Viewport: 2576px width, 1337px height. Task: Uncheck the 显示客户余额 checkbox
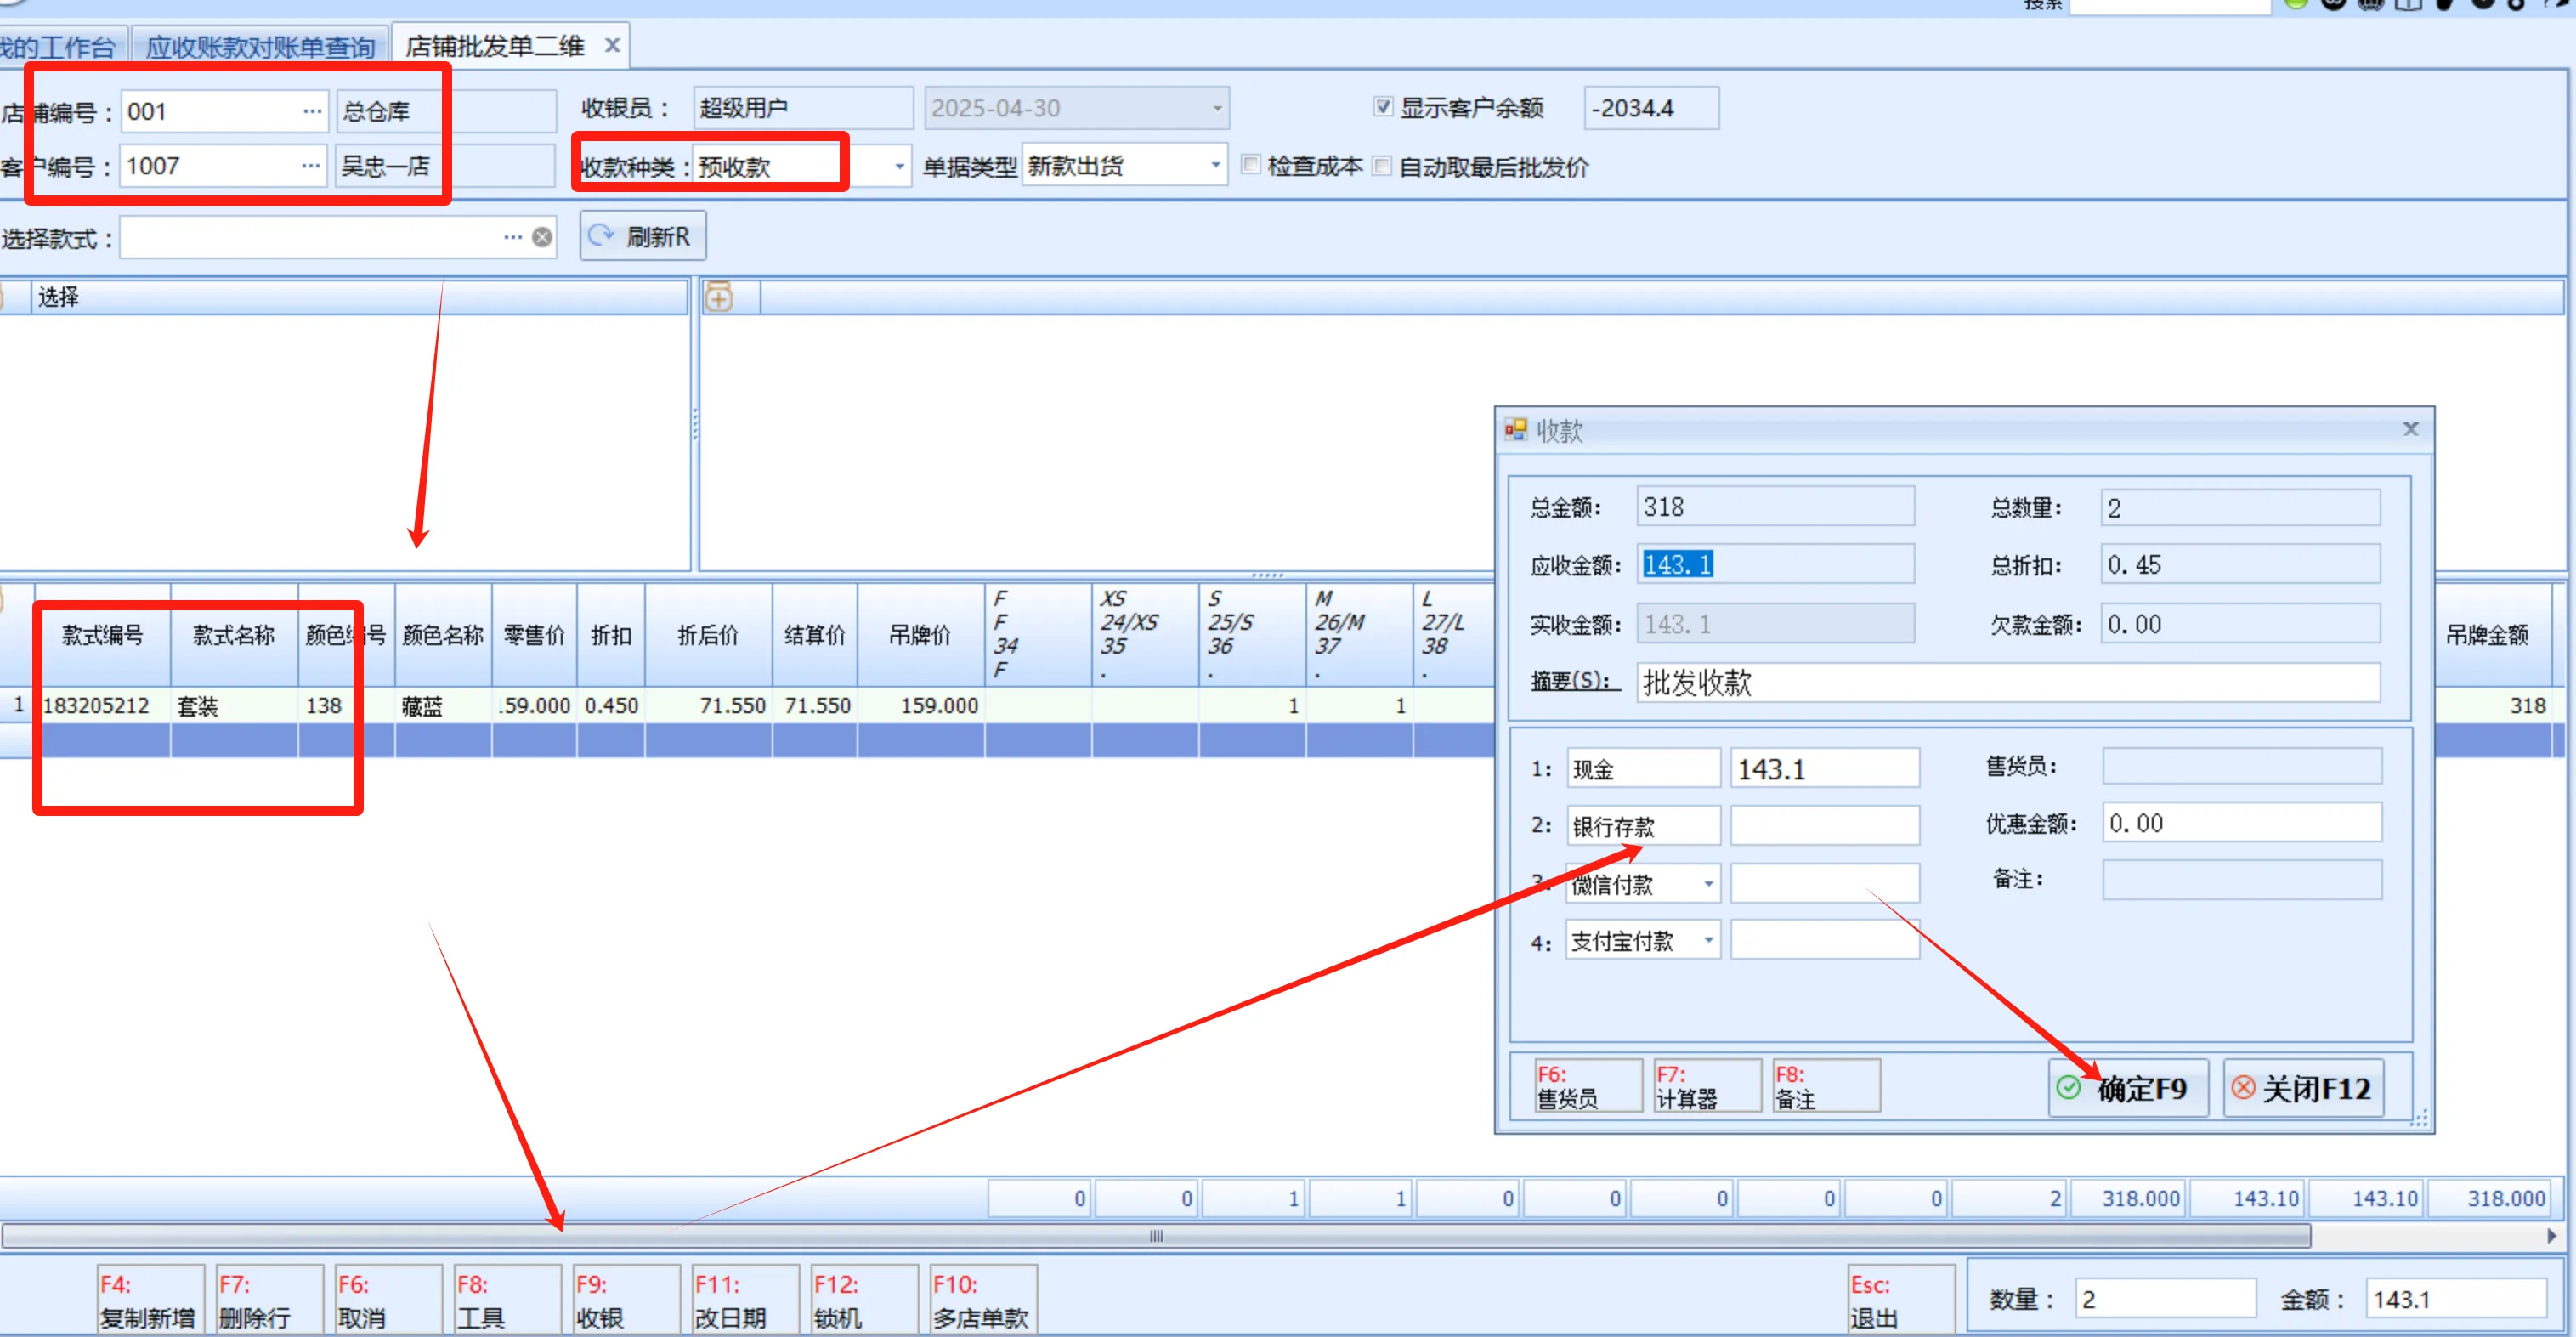tap(1382, 107)
